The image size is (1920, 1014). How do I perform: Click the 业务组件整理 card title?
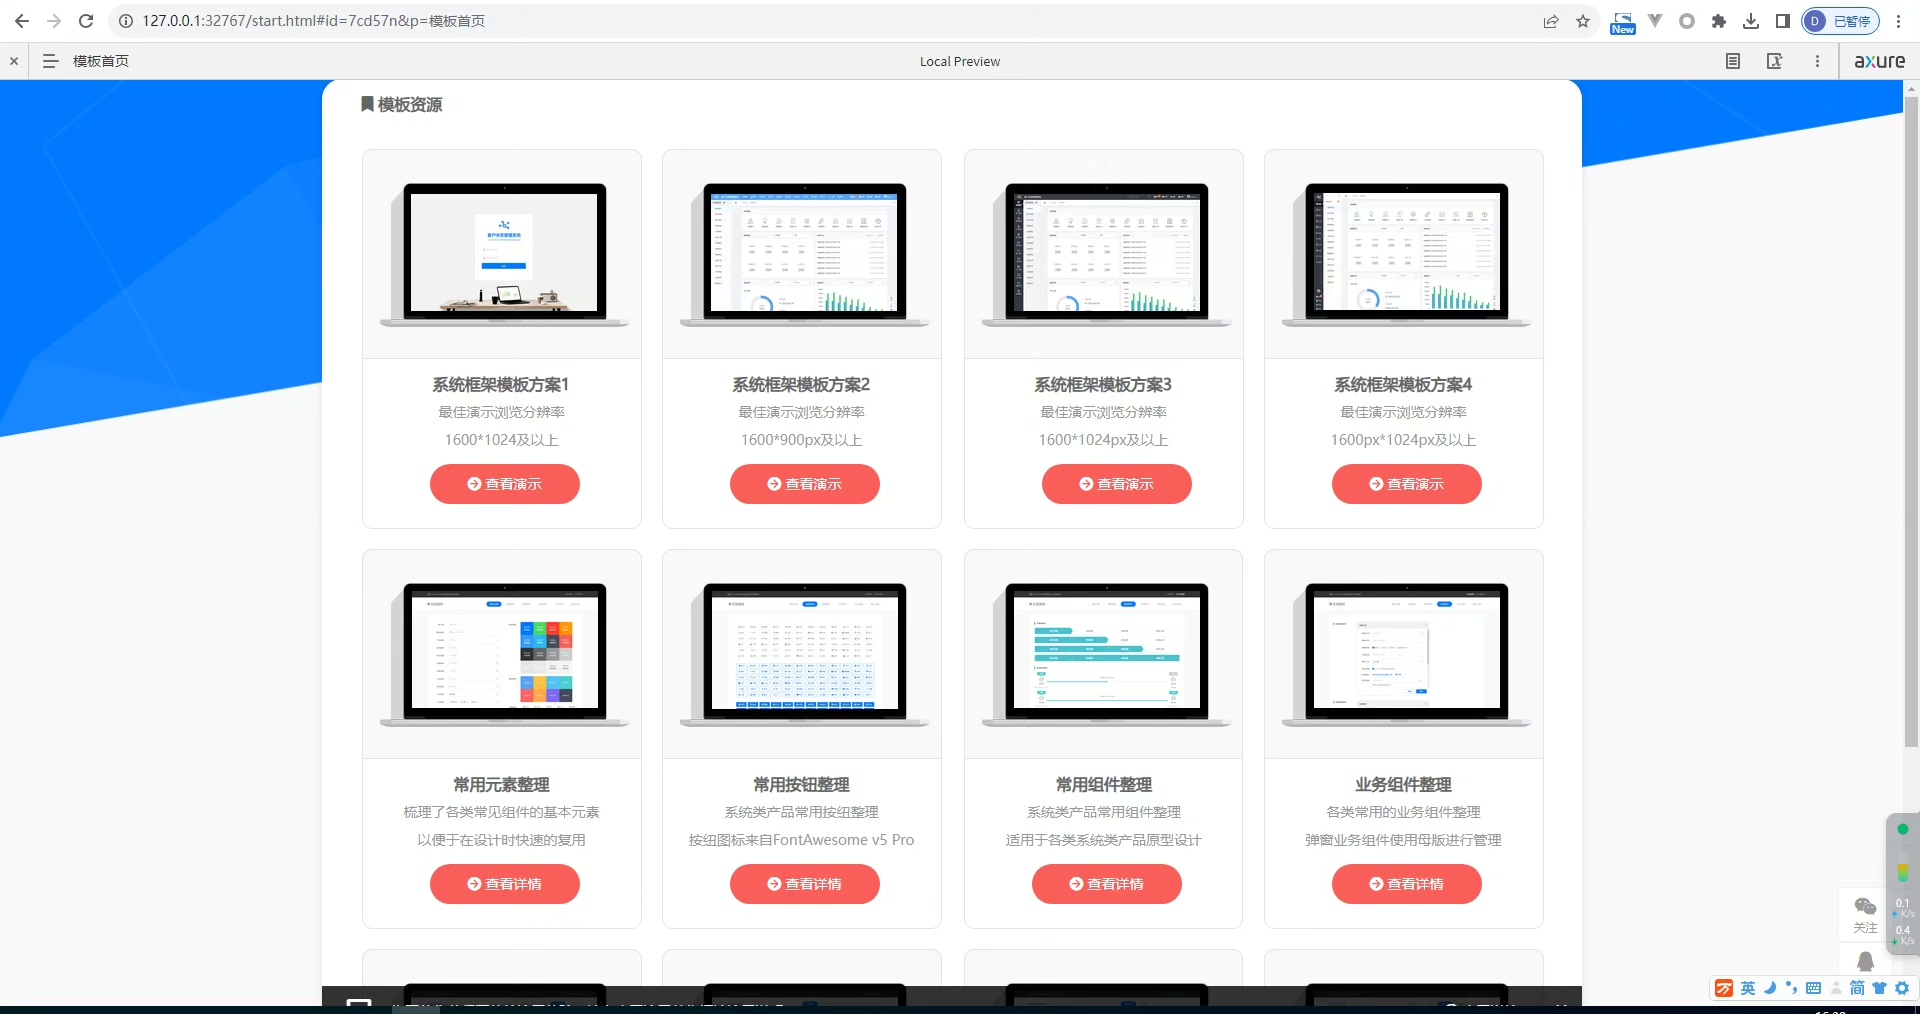click(x=1403, y=785)
